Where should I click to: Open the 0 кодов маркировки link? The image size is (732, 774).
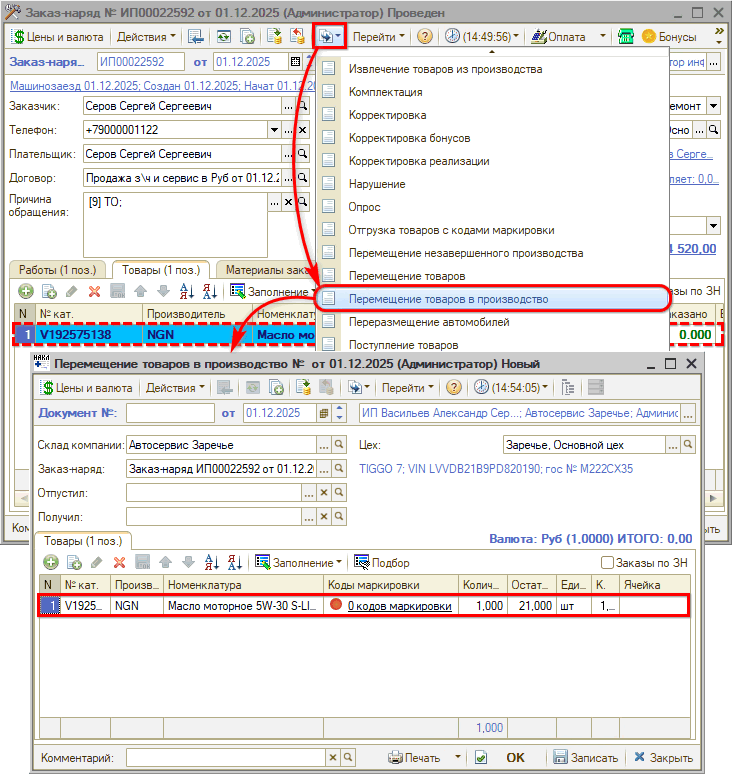click(399, 606)
